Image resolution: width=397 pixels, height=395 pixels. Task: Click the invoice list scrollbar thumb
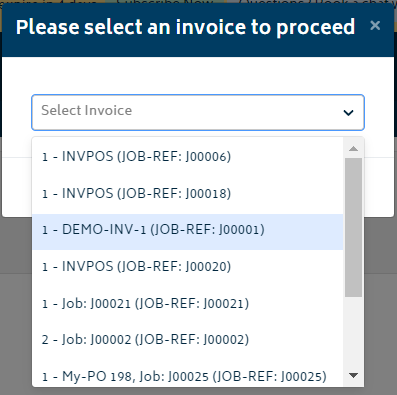pyautogui.click(x=353, y=227)
